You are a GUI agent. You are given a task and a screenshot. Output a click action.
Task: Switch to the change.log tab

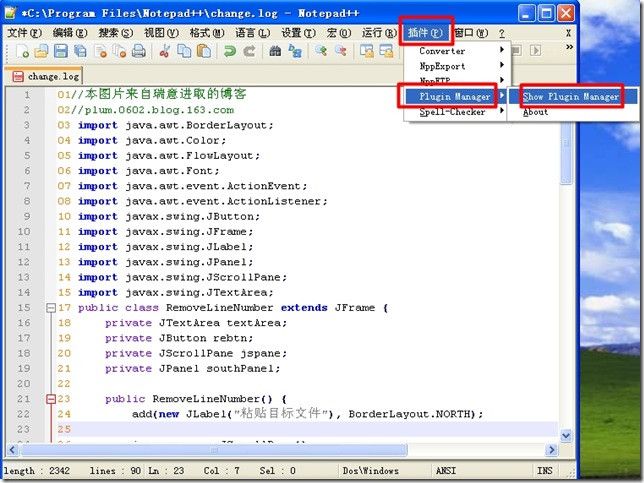point(45,76)
